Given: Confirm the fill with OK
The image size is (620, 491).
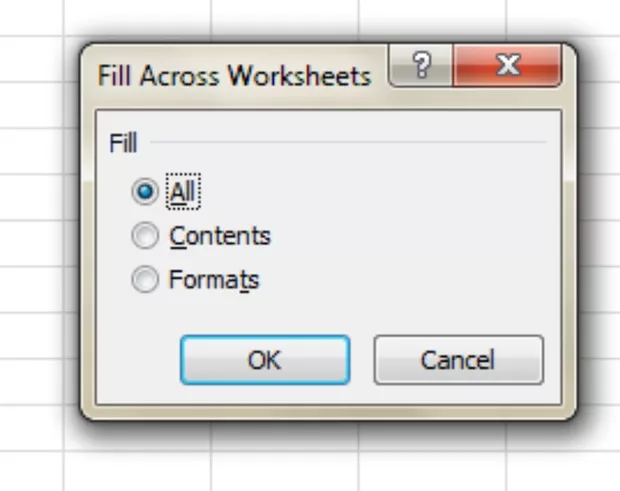Looking at the screenshot, I should [264, 360].
